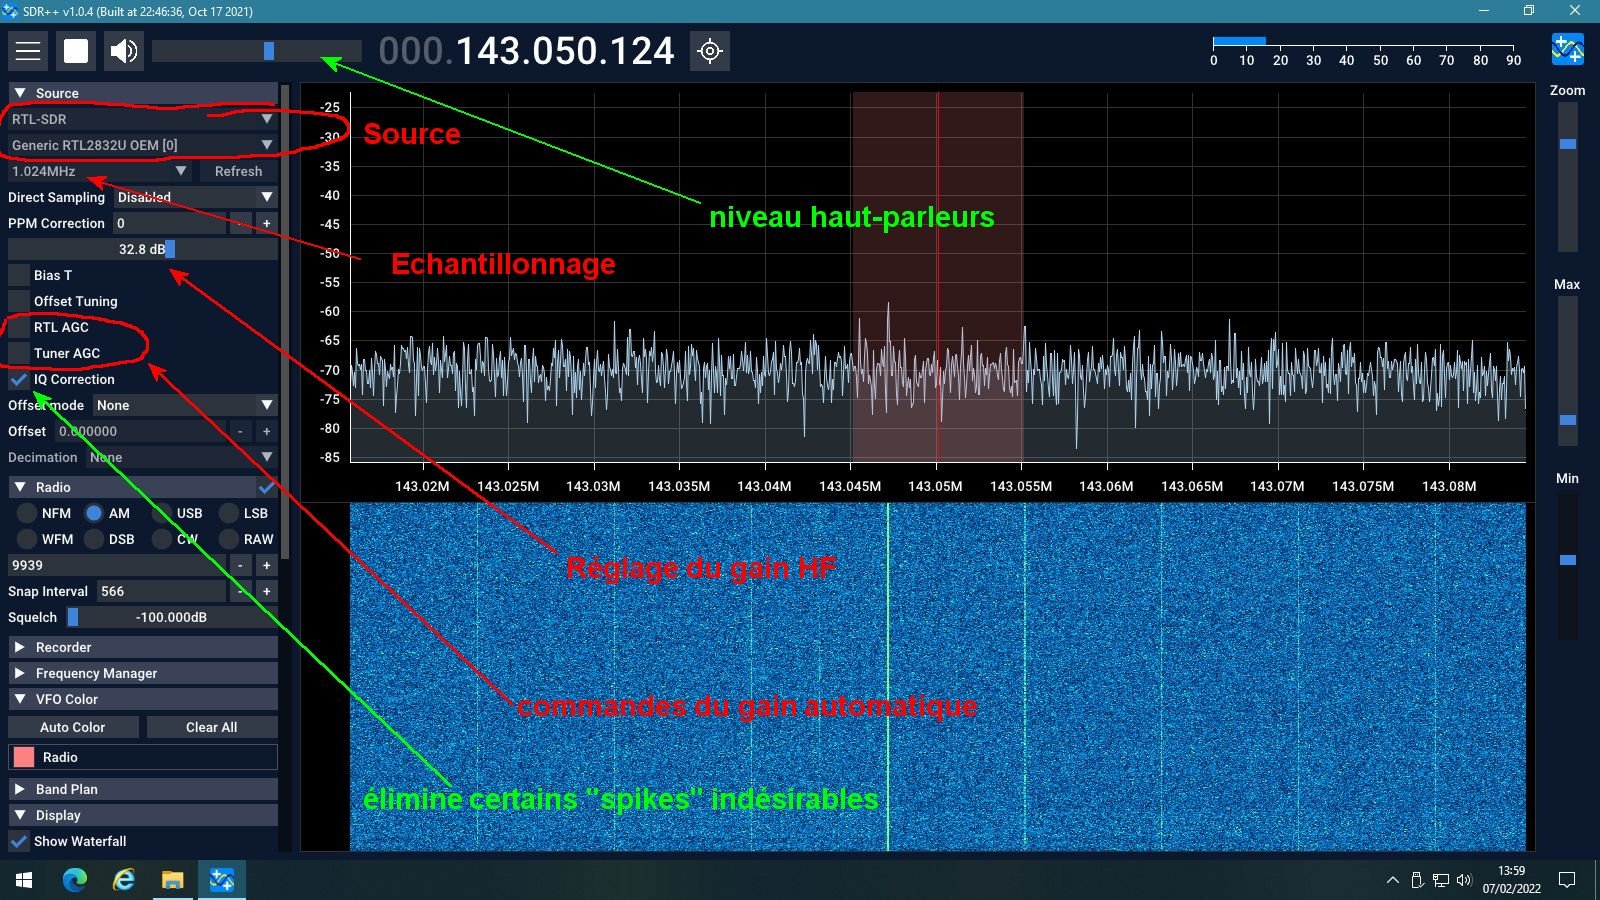Select the CW demodulation mode
Image resolution: width=1600 pixels, height=900 pixels.
pos(162,539)
